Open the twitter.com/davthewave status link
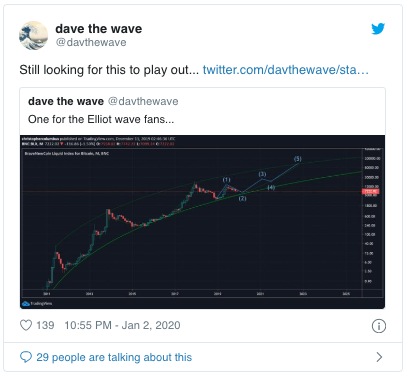409x377 pixels. click(286, 70)
